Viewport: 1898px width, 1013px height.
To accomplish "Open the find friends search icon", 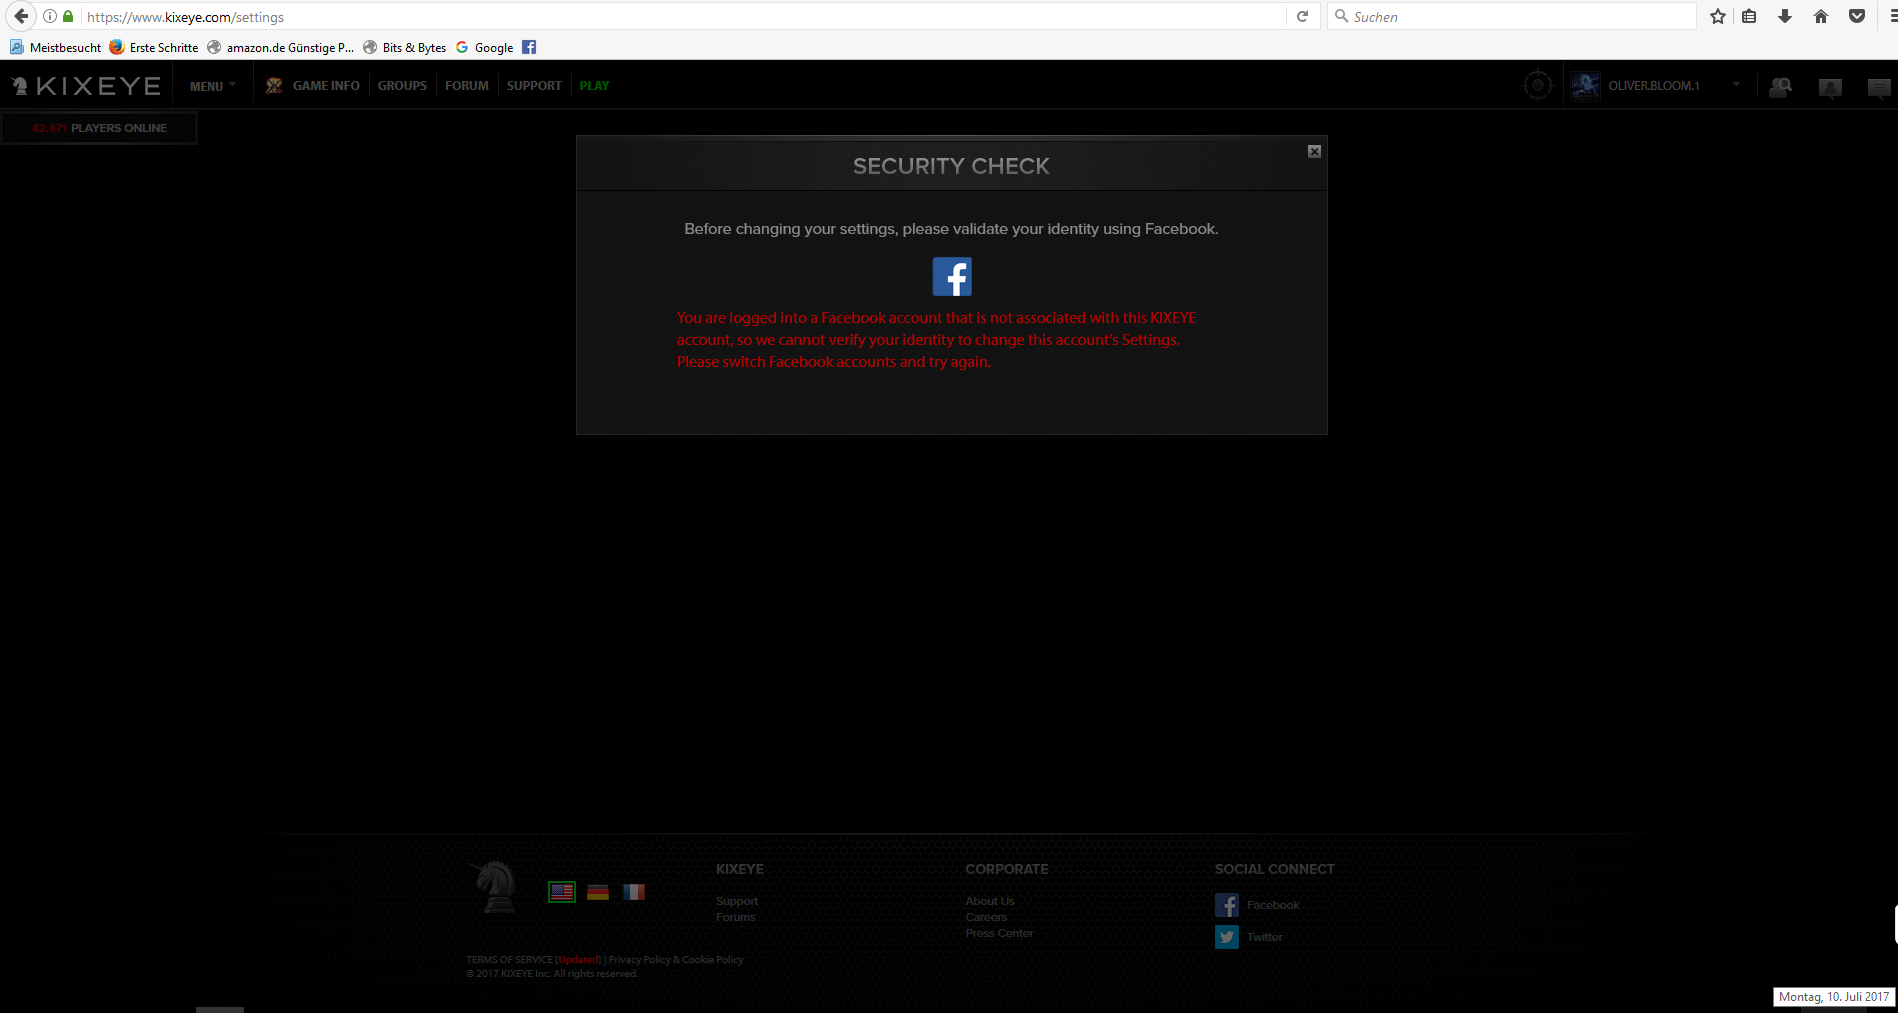I will (1781, 87).
